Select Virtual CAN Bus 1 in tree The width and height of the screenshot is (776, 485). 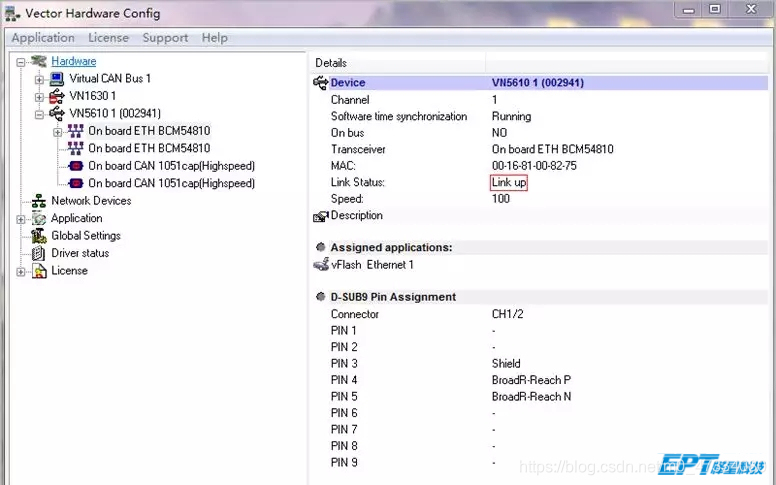[x=110, y=79]
